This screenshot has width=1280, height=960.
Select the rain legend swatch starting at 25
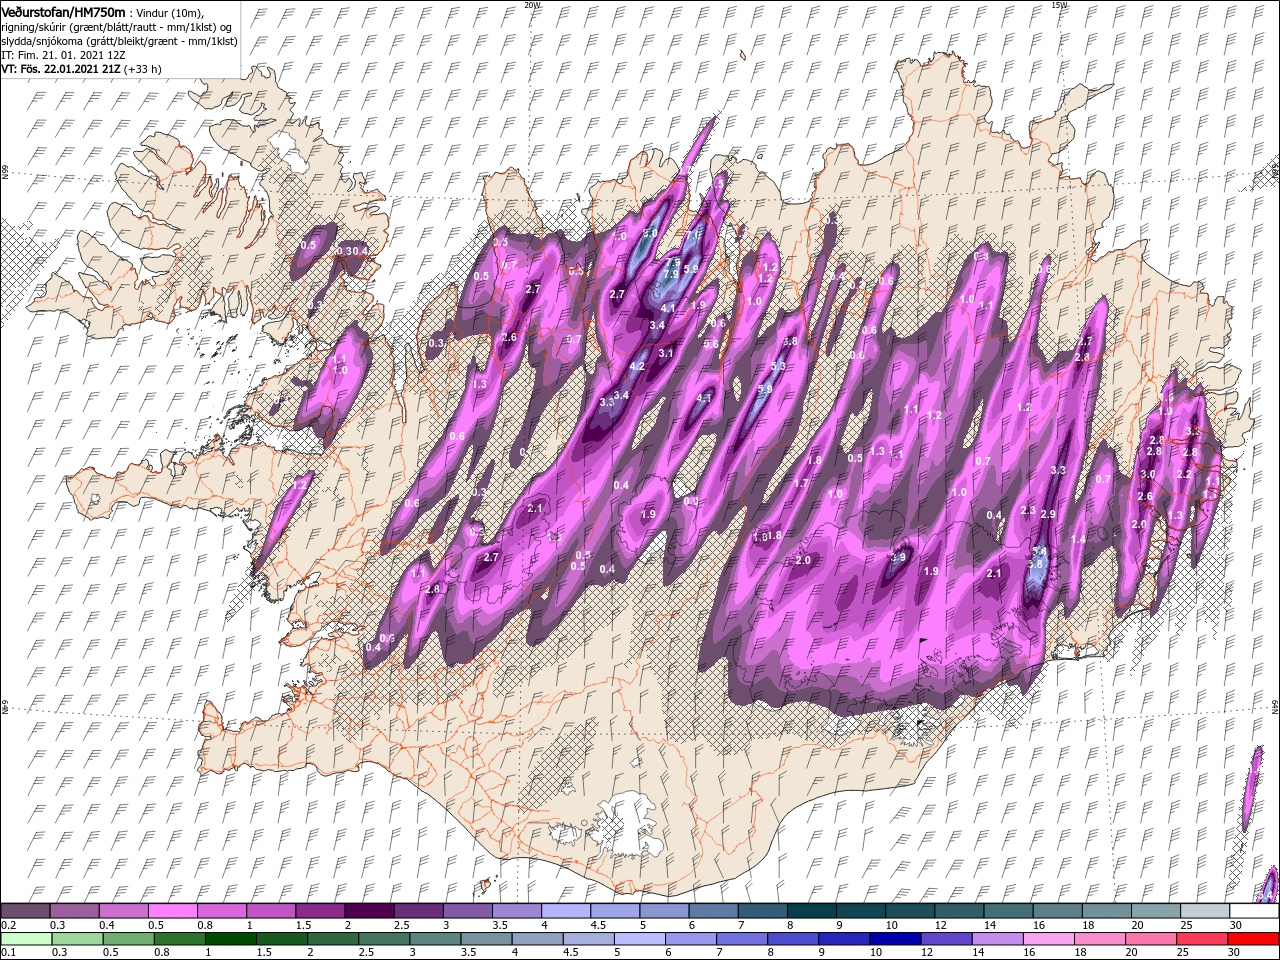1202,939
